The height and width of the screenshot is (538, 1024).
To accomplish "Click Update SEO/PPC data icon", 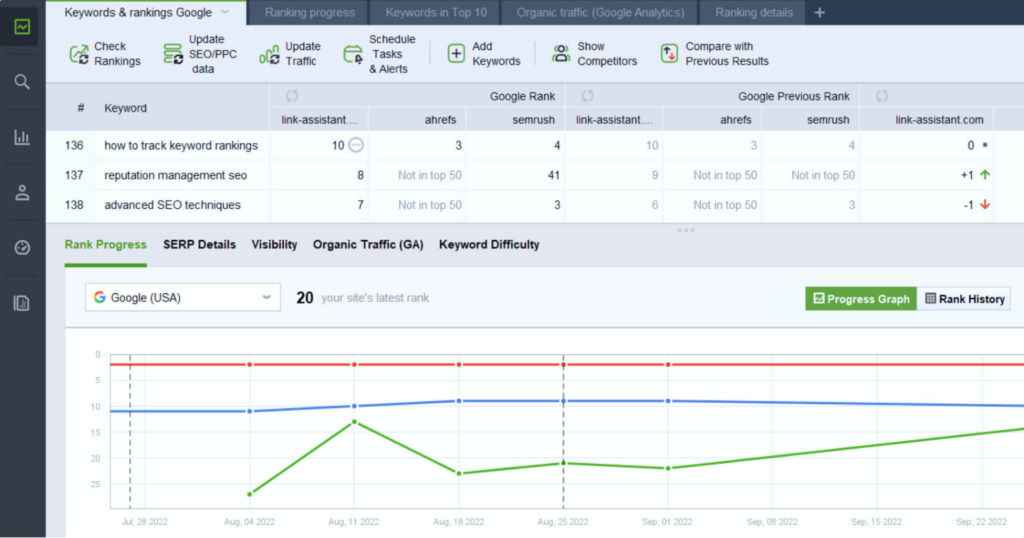I will (x=173, y=54).
